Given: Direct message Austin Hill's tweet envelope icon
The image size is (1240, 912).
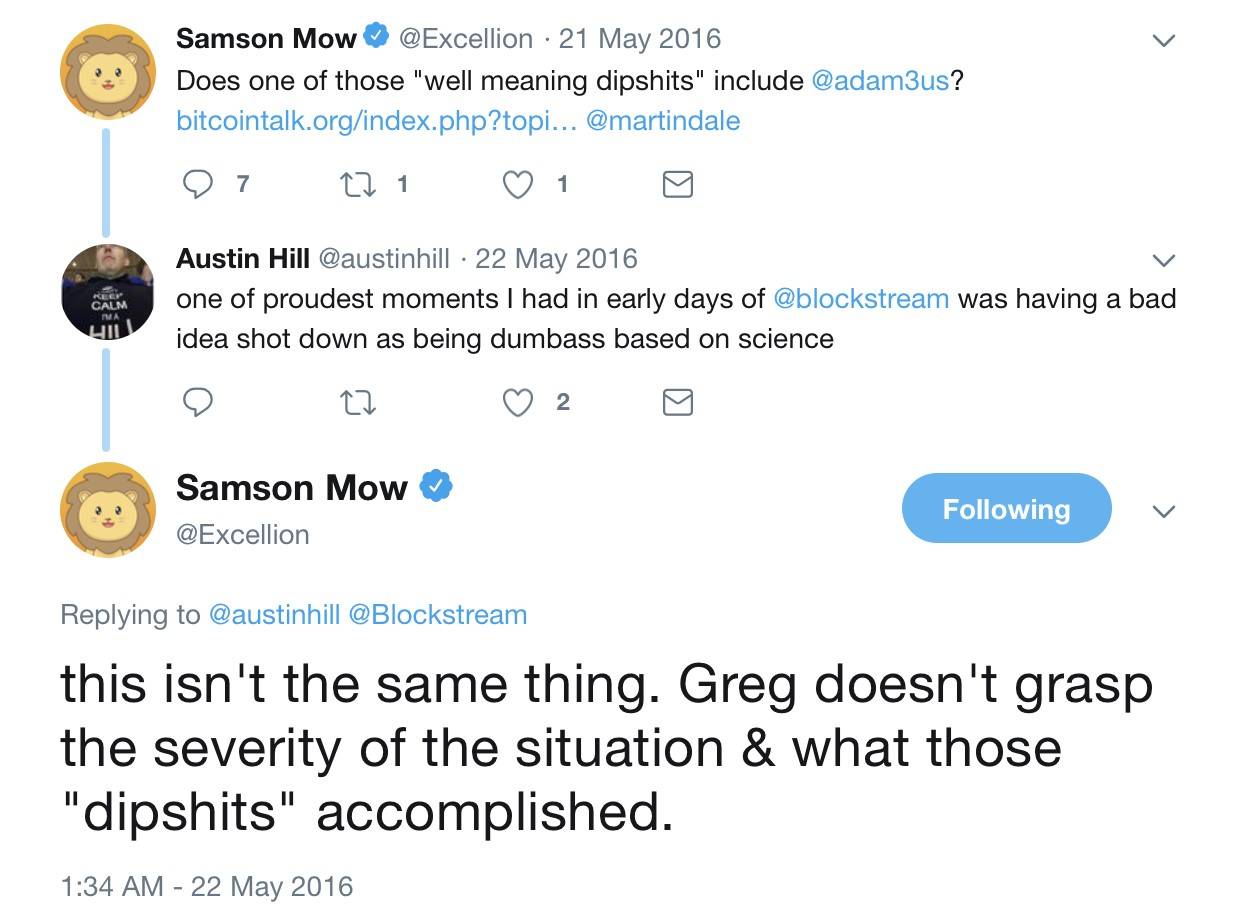Looking at the screenshot, I should click(x=678, y=402).
